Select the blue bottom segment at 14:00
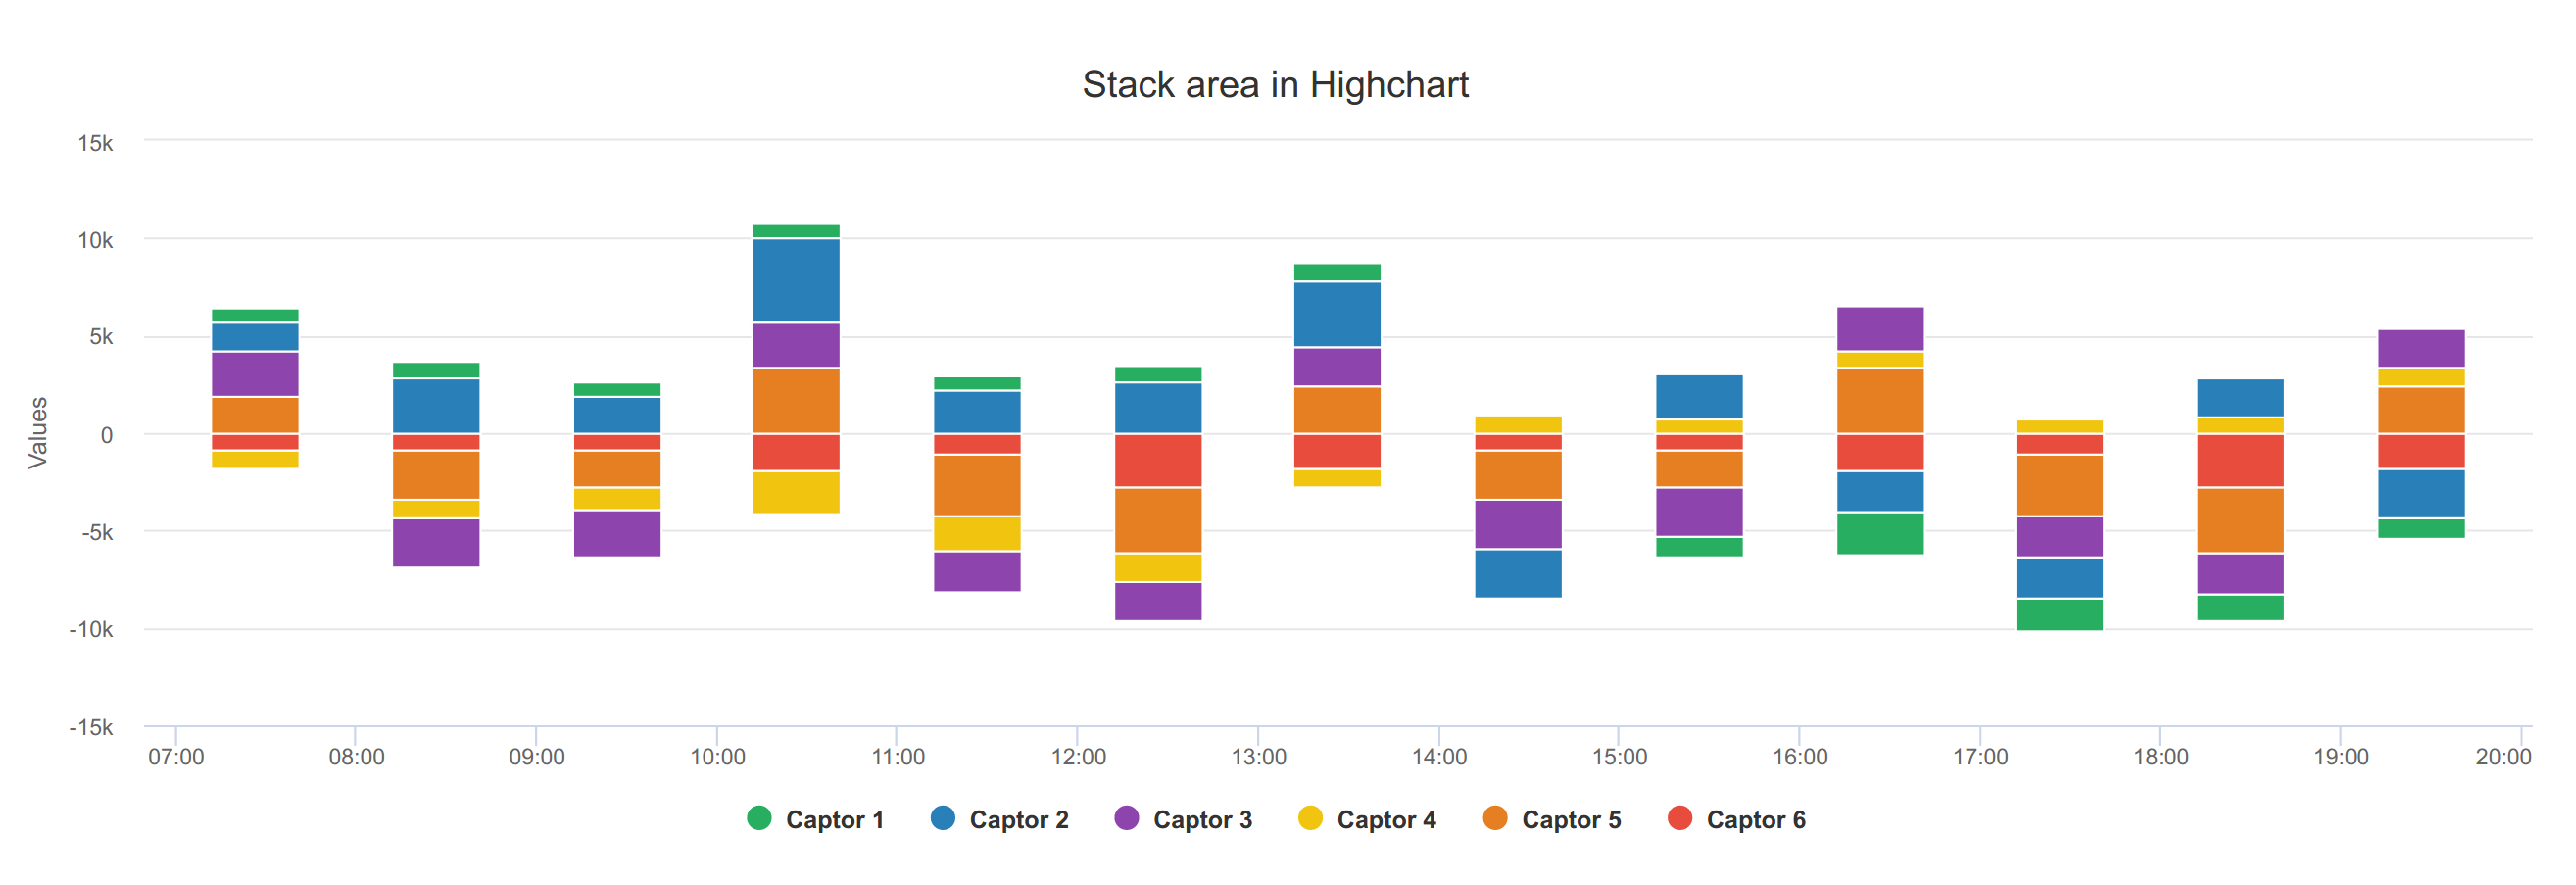2576x885 pixels. (x=1518, y=574)
